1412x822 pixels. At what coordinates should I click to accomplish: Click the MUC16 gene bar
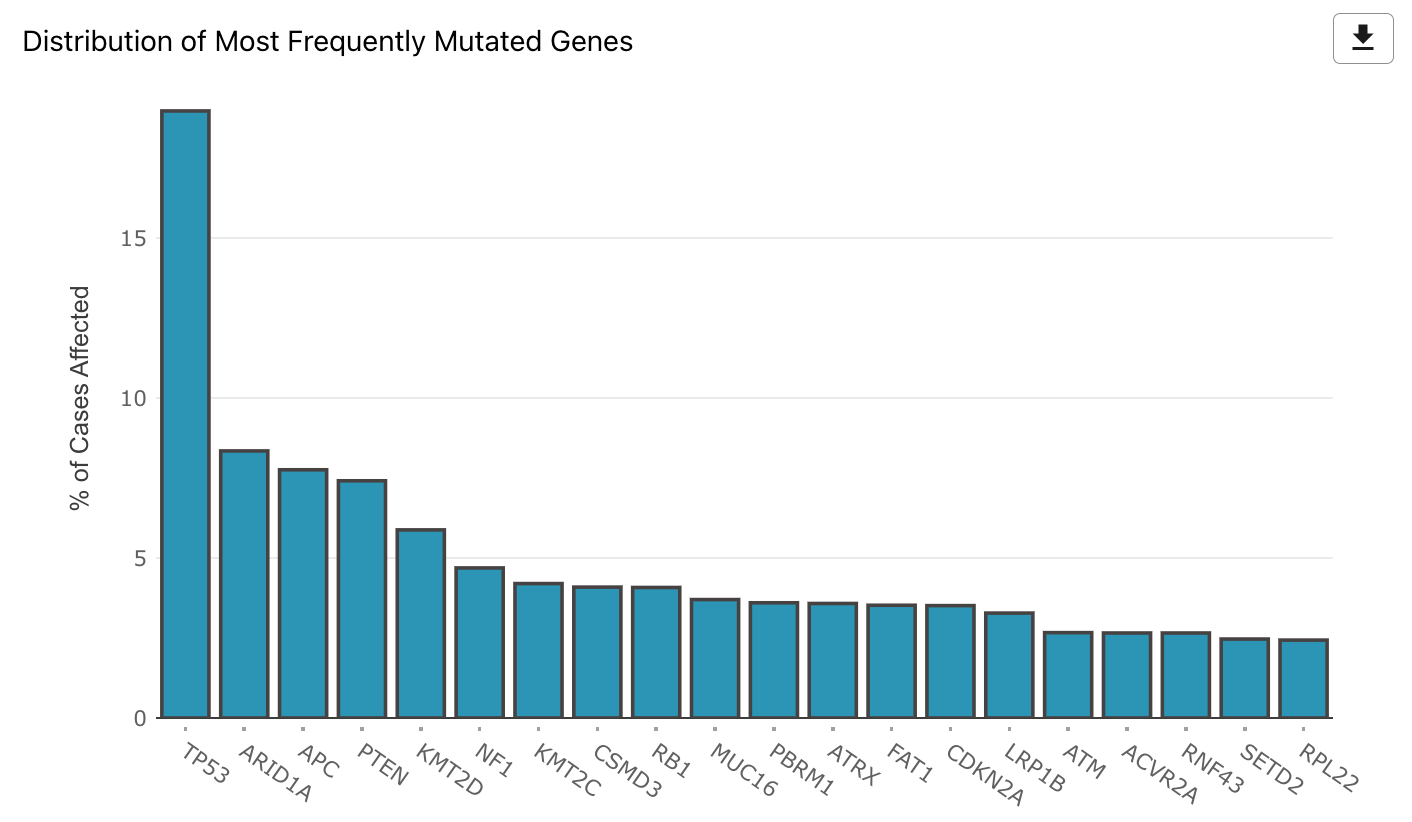click(x=715, y=658)
